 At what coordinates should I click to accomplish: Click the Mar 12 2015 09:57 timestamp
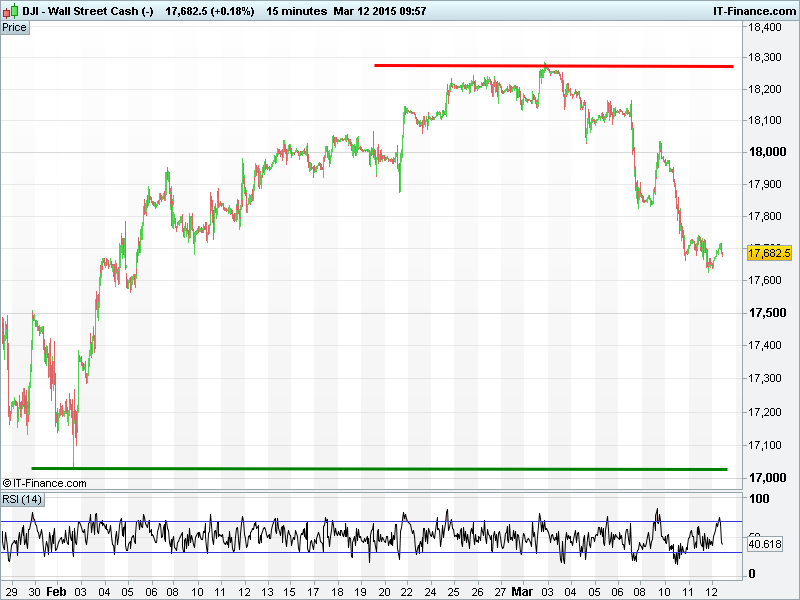point(392,11)
